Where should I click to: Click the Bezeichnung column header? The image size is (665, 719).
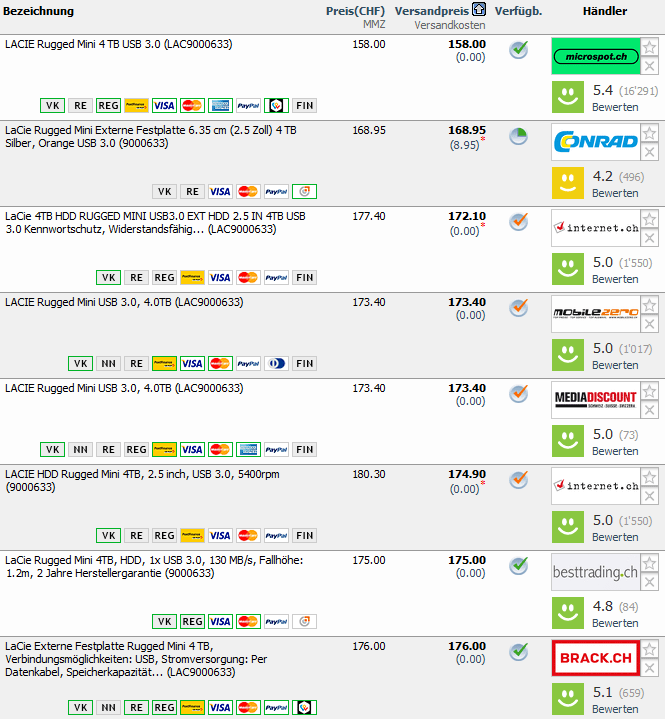(39, 11)
